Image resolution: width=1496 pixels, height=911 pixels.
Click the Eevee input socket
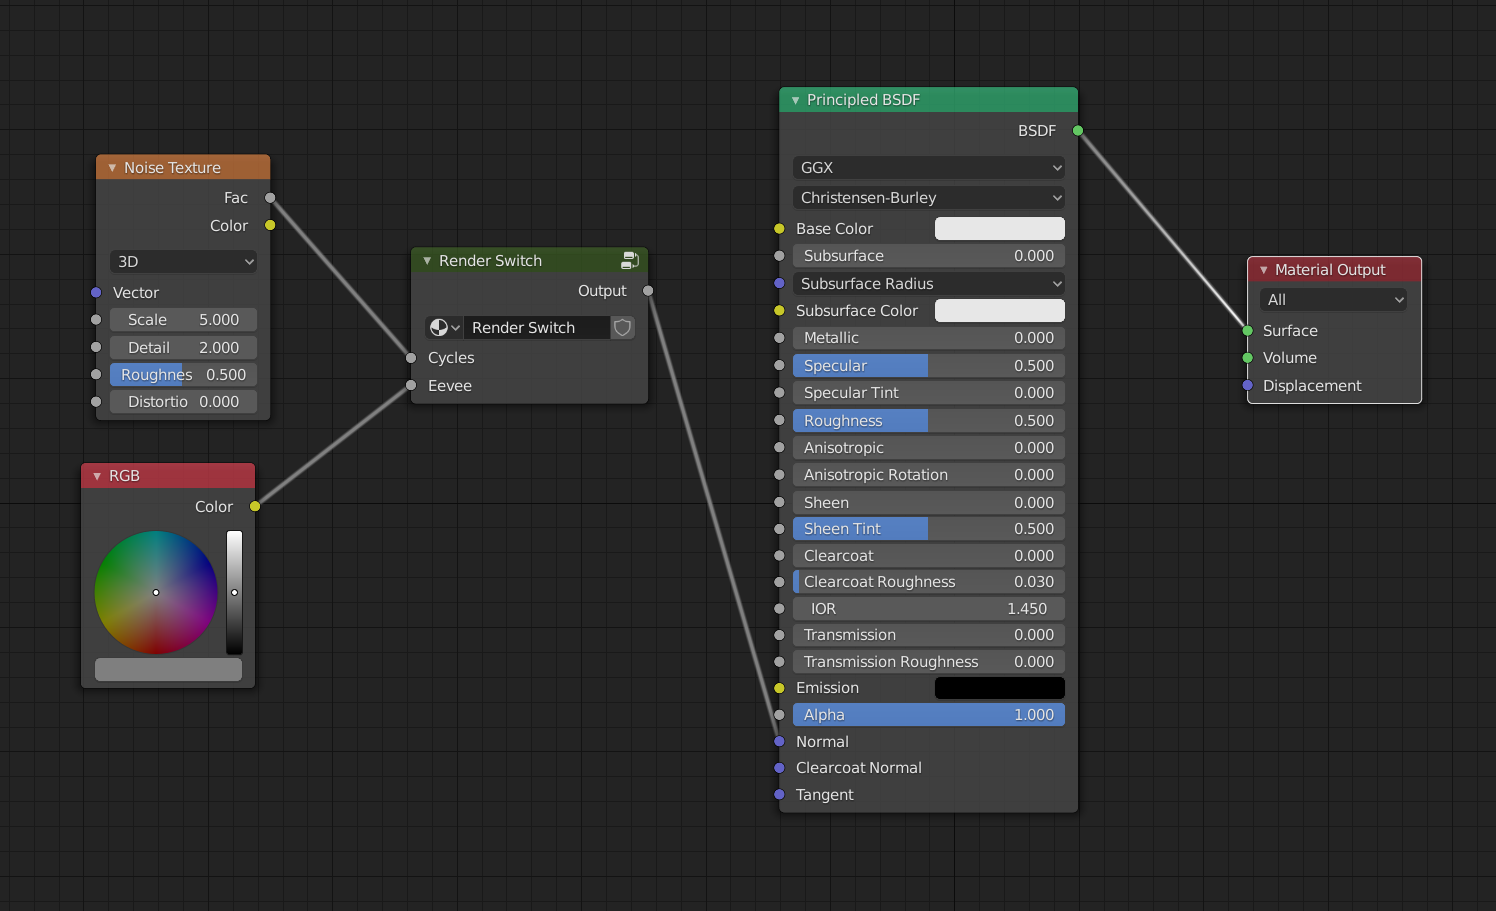(411, 386)
